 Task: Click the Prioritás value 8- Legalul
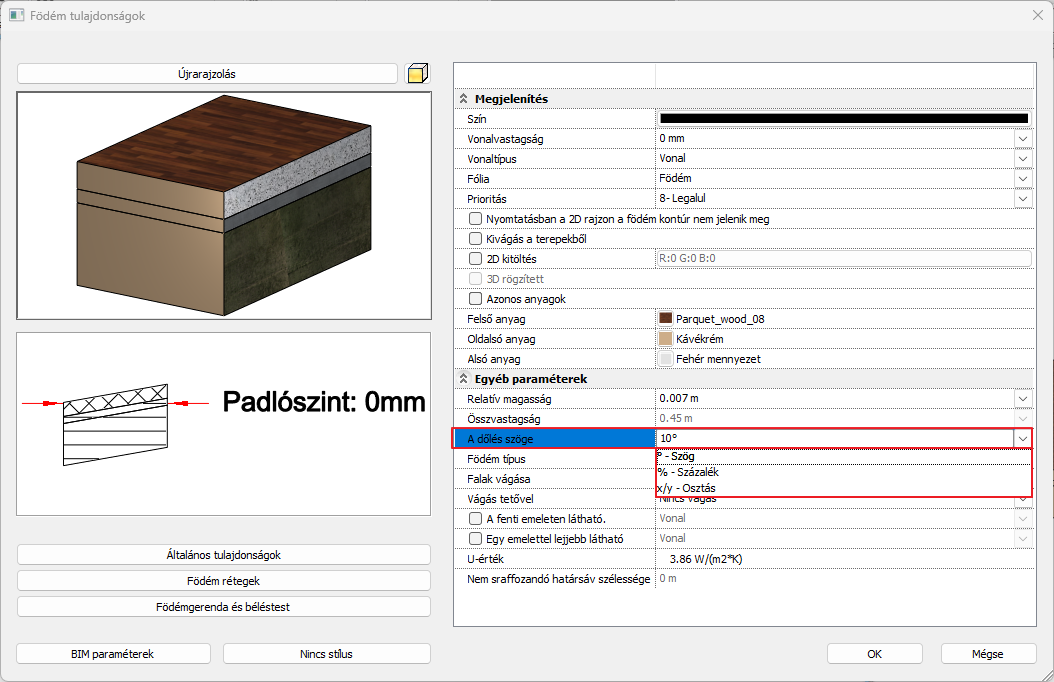tap(682, 199)
